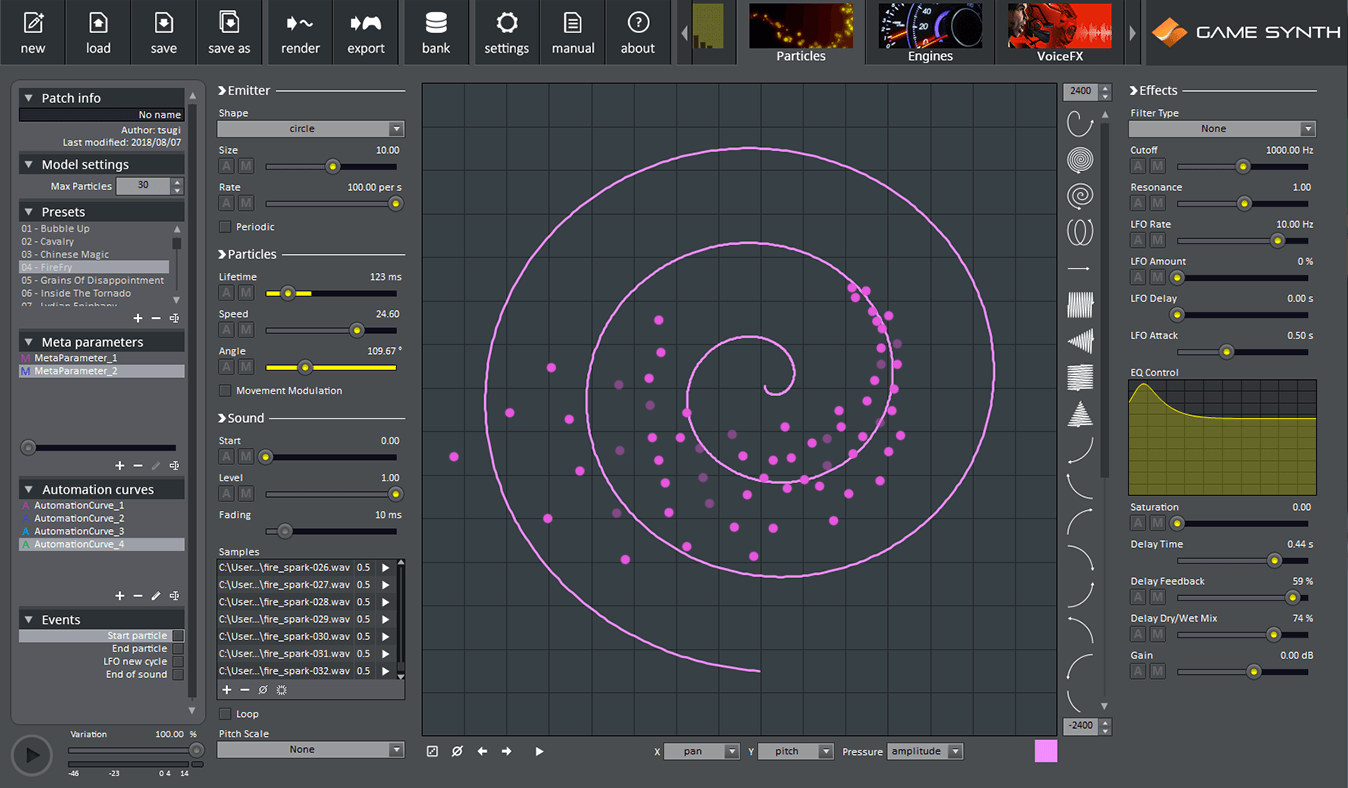Toggle the M meta button for Emitter Size
The height and width of the screenshot is (788, 1348).
[x=246, y=166]
